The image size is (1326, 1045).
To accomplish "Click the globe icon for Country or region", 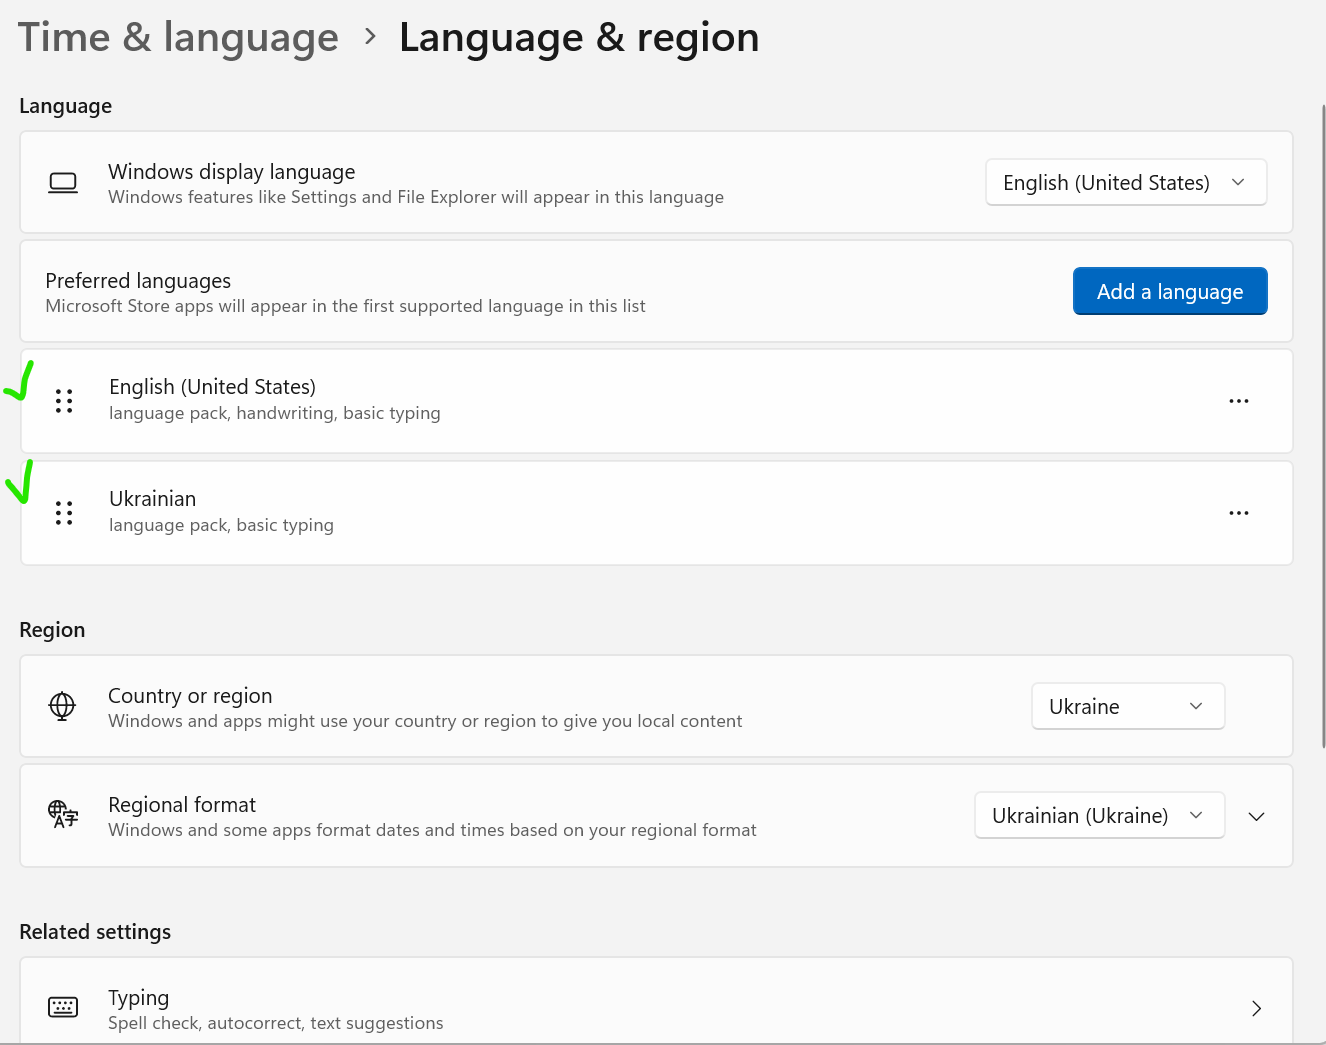I will (x=62, y=706).
